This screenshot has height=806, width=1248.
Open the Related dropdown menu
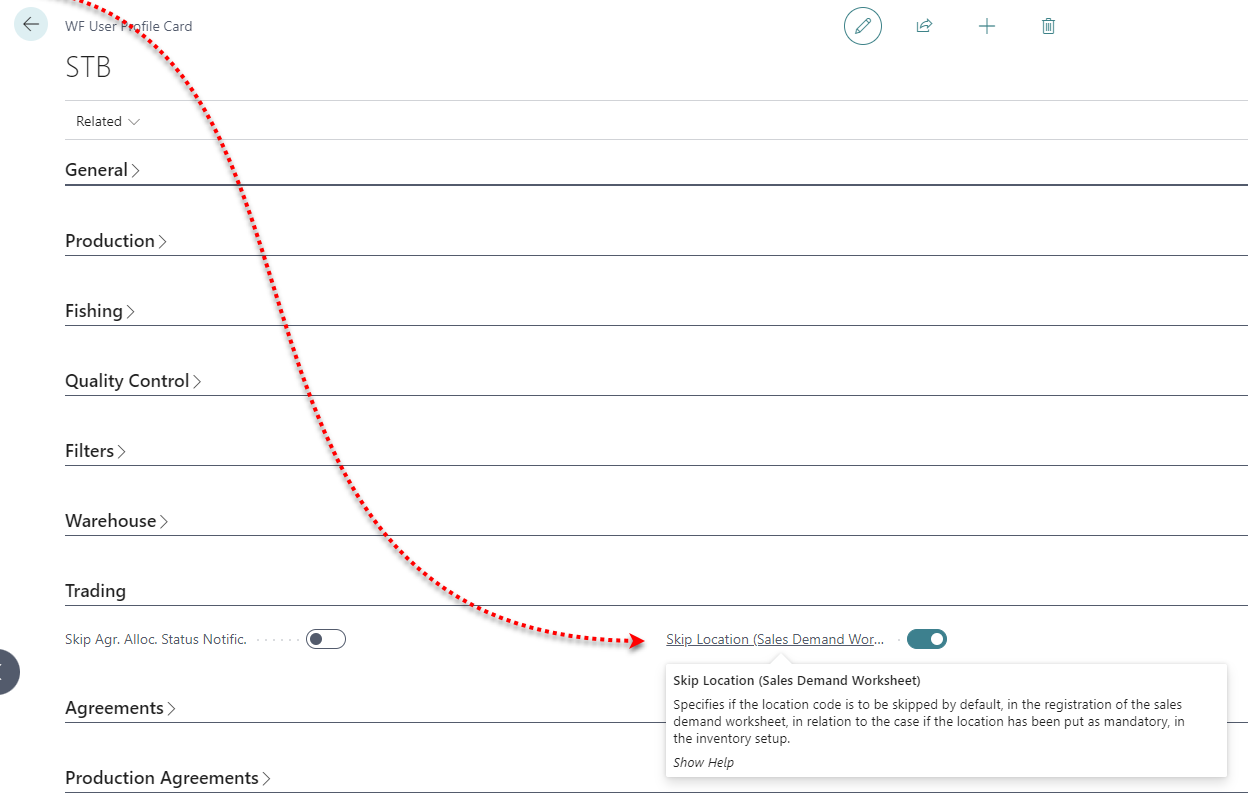(x=107, y=121)
